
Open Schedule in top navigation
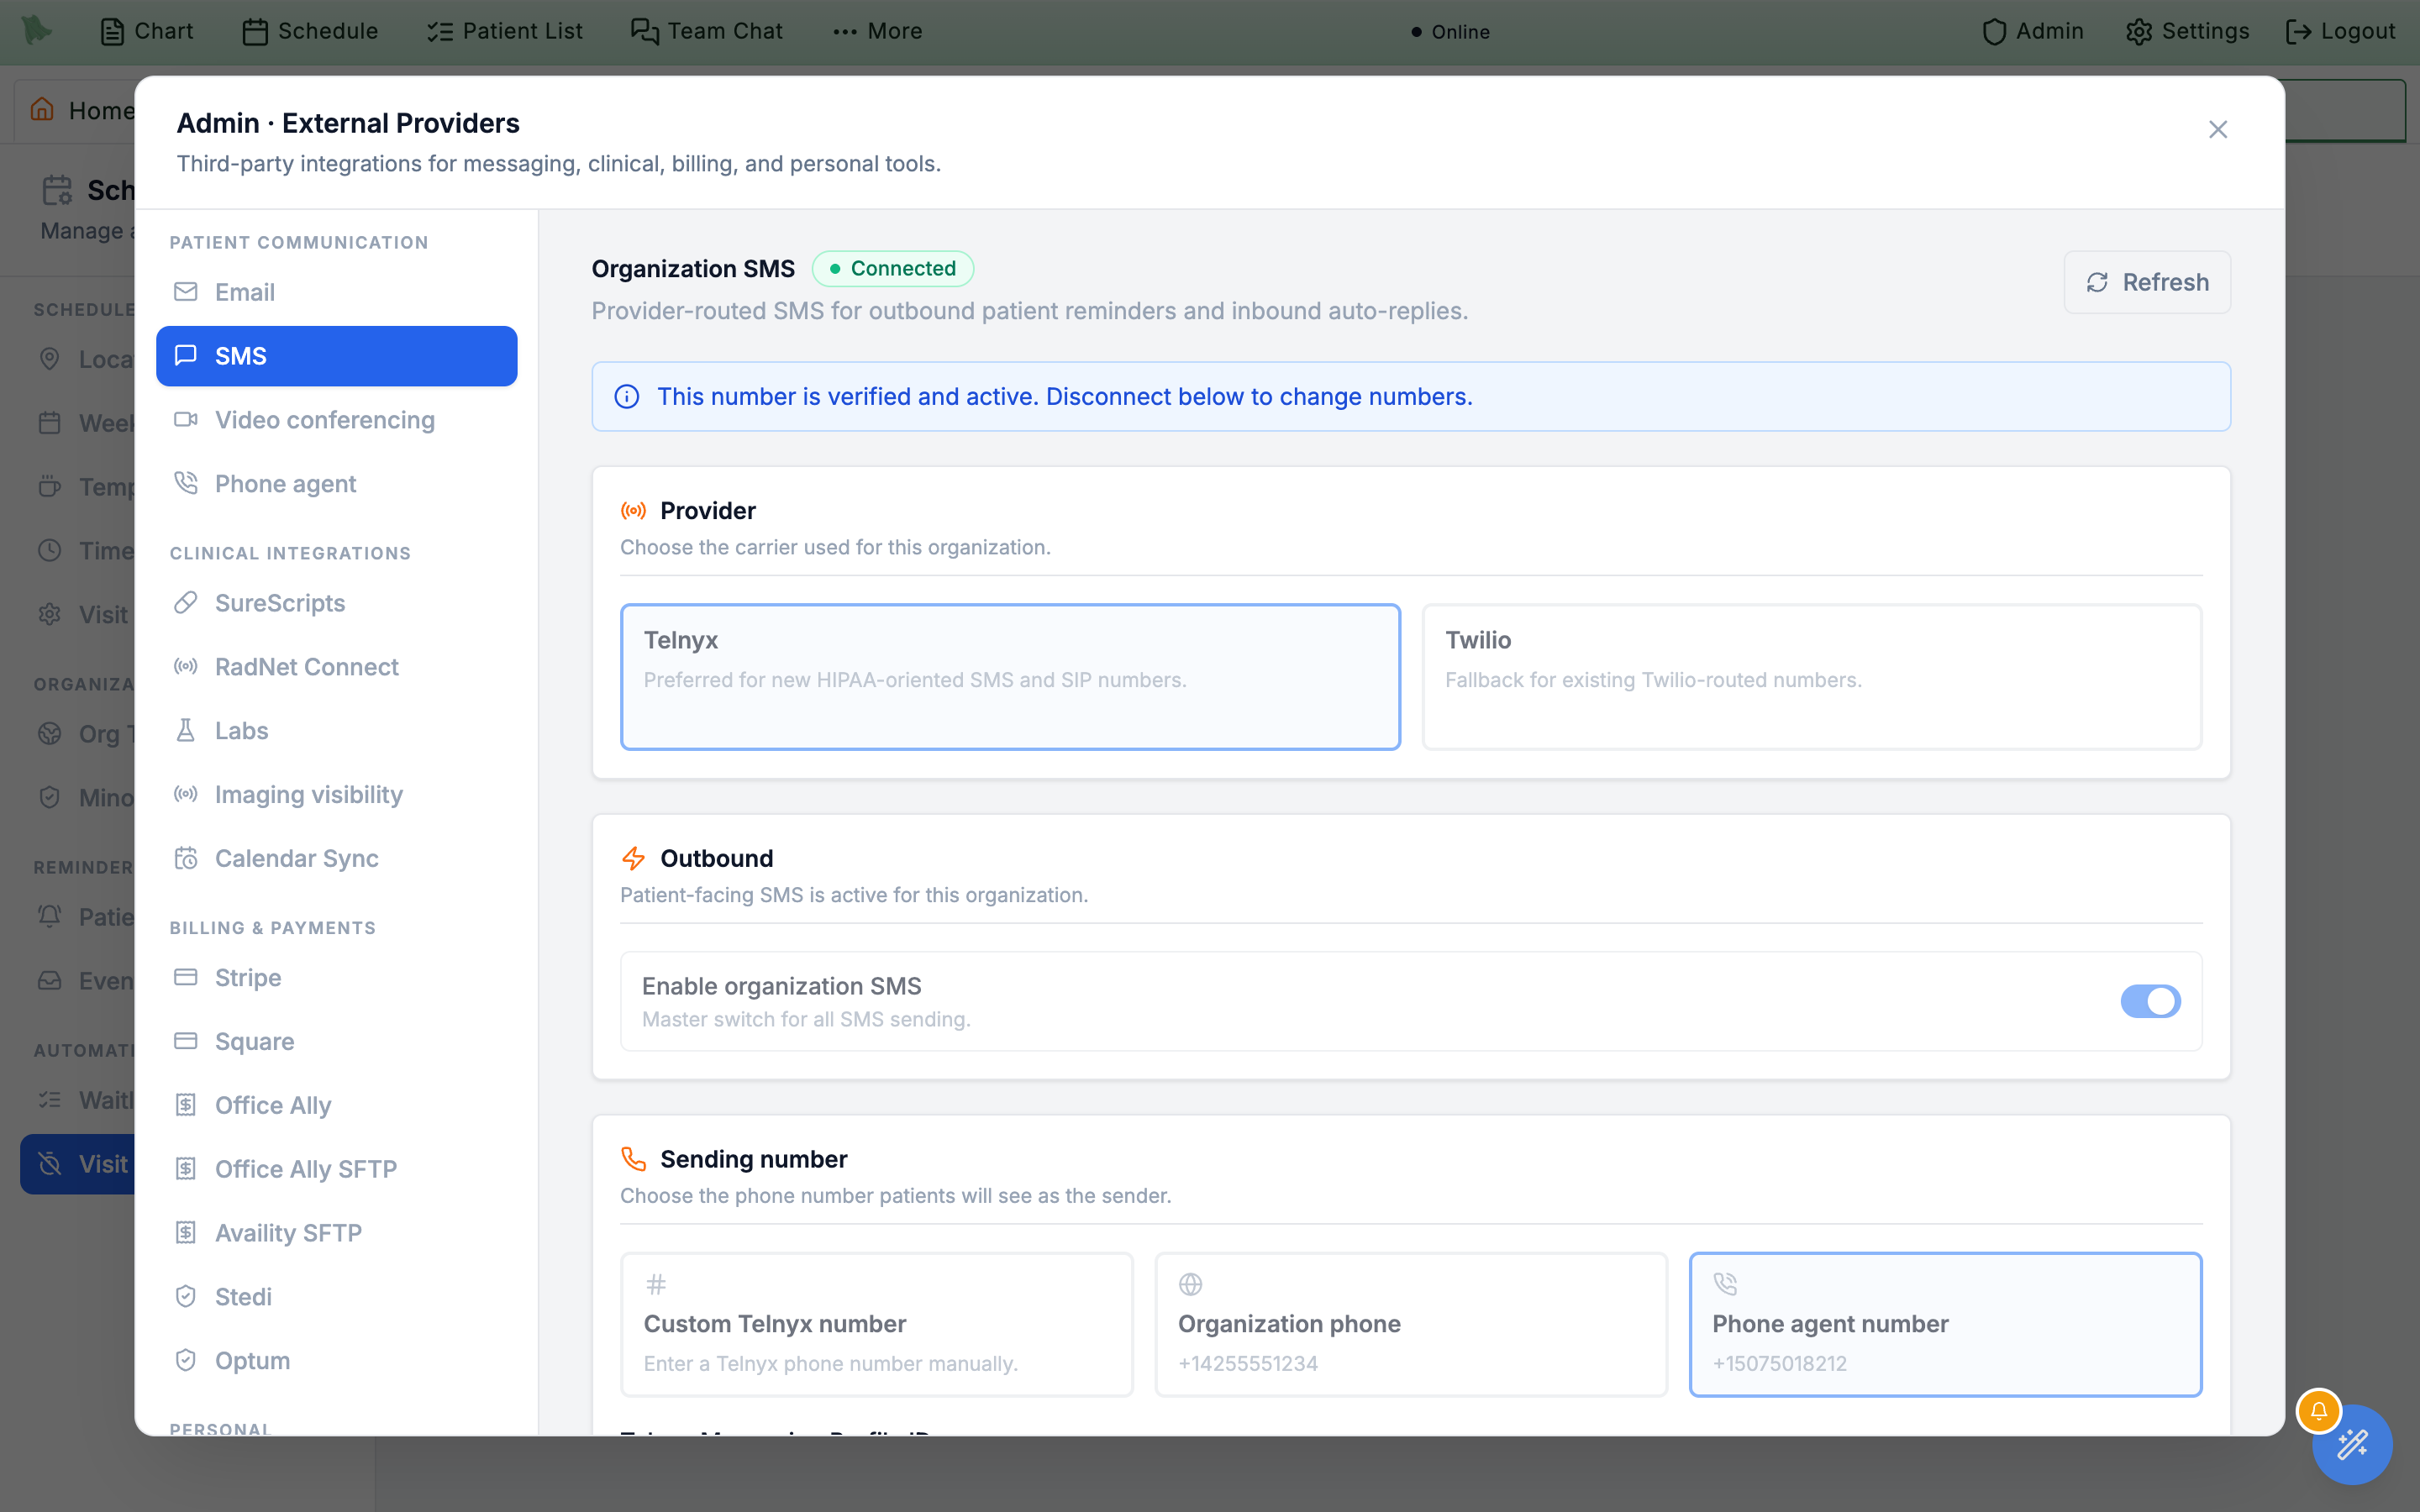pos(310,31)
